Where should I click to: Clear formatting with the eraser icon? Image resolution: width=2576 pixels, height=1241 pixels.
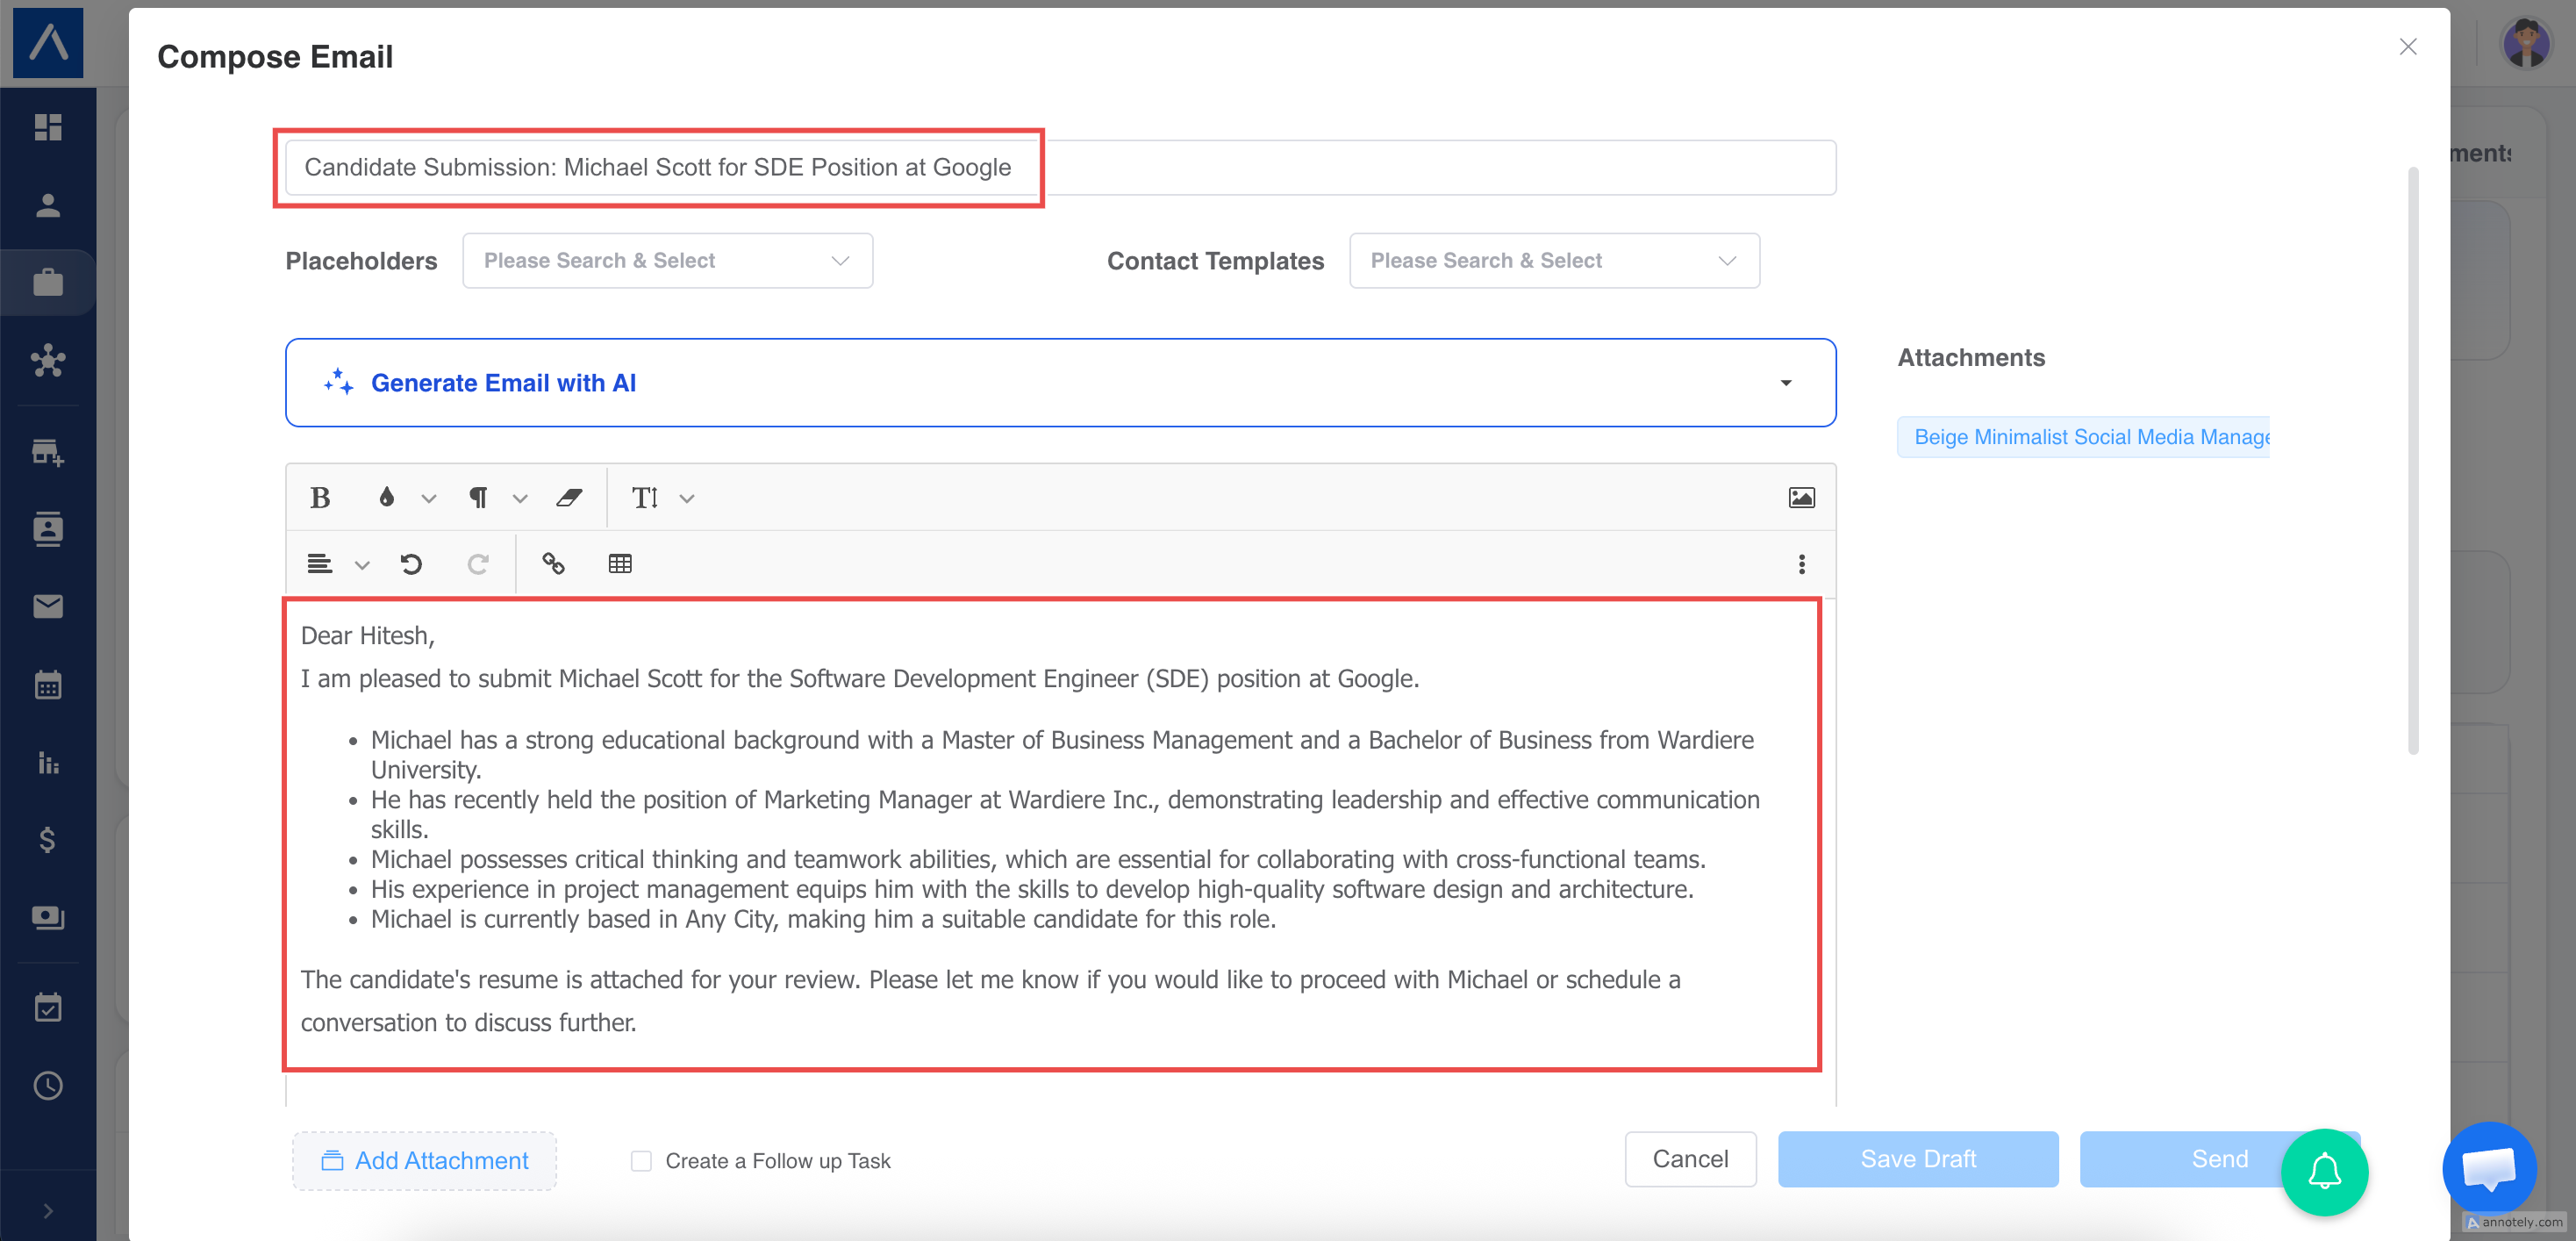[x=569, y=498]
